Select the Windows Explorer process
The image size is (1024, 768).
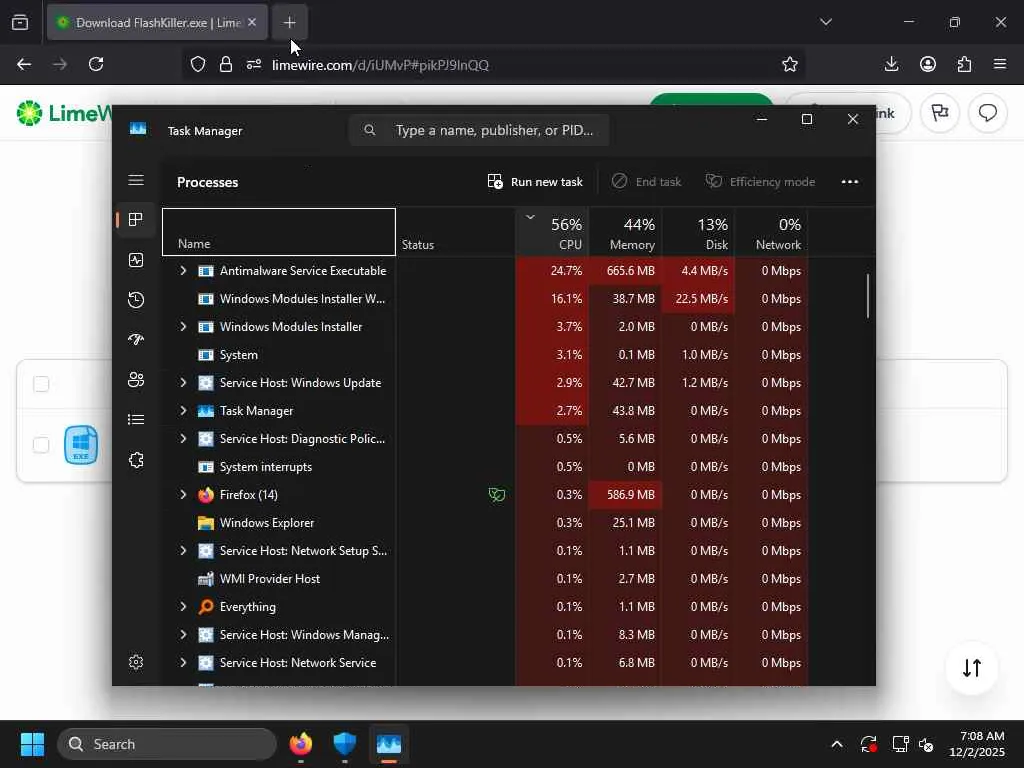pos(485,523)
